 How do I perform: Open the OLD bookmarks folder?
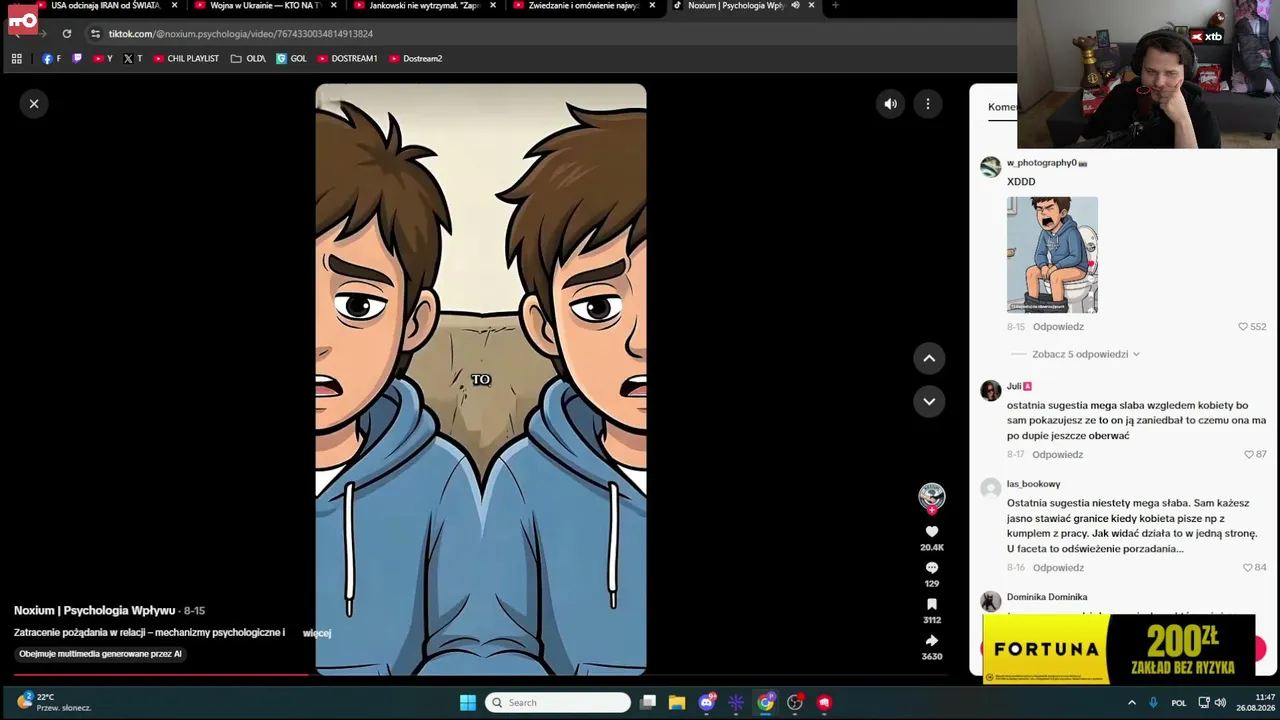[x=248, y=59]
